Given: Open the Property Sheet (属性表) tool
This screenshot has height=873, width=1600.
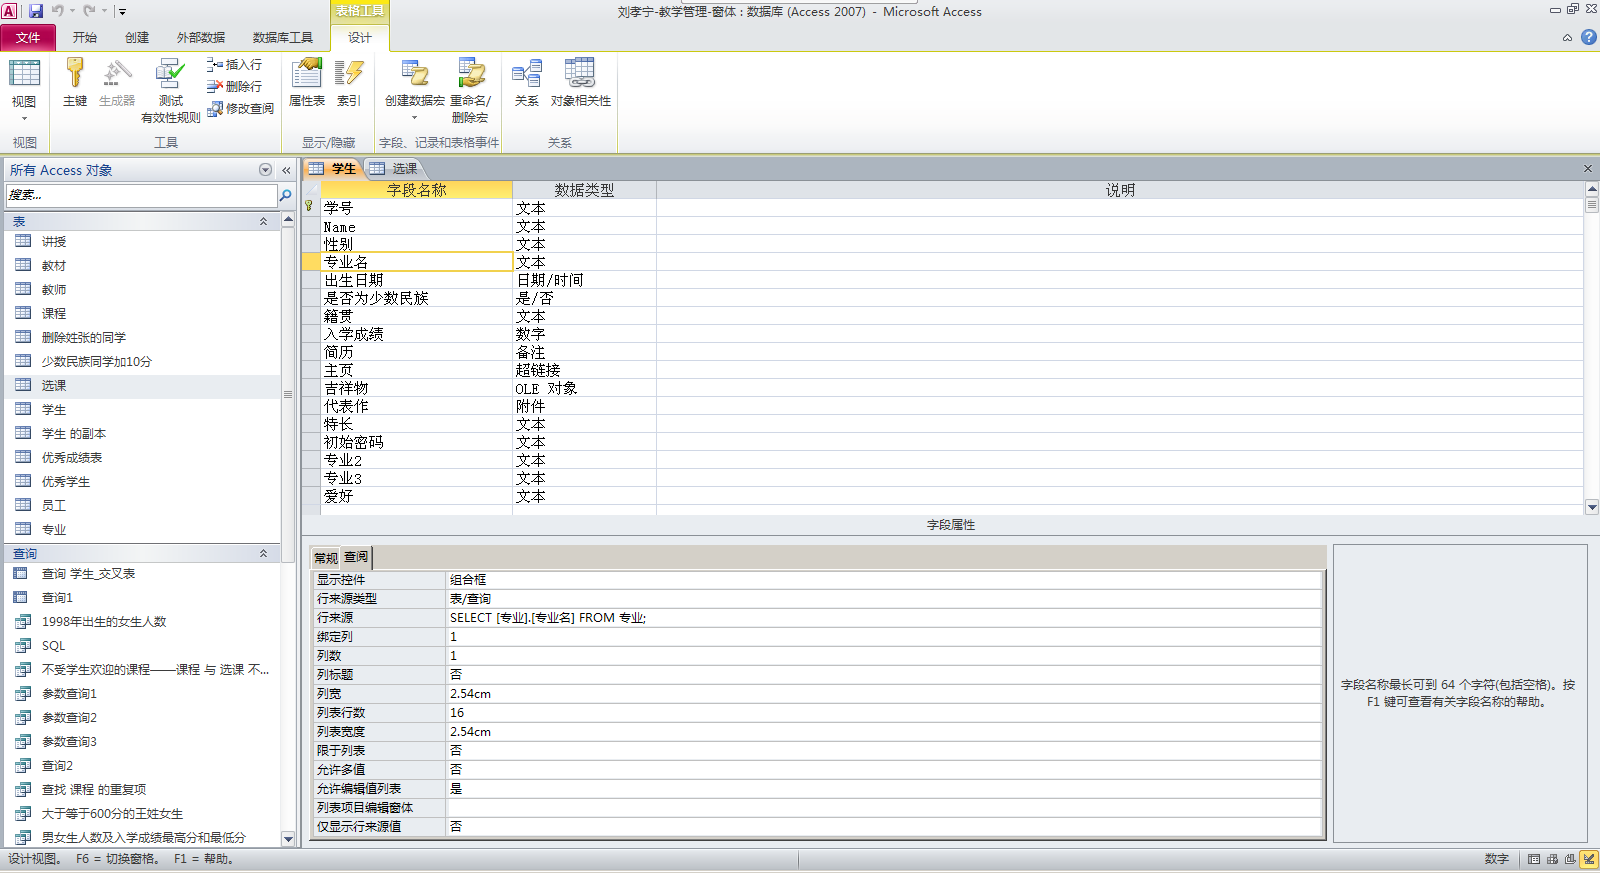Looking at the screenshot, I should (307, 82).
